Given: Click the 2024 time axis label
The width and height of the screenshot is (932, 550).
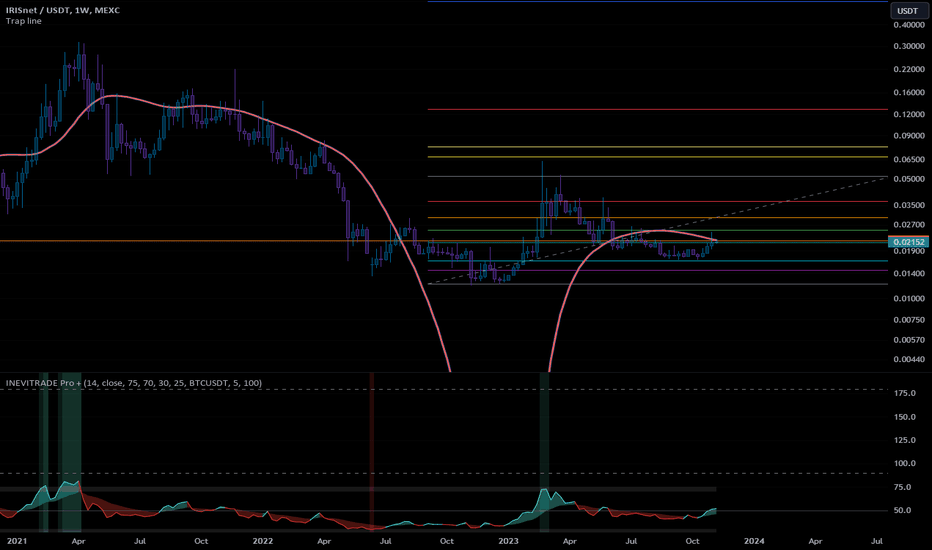Looking at the screenshot, I should (754, 541).
